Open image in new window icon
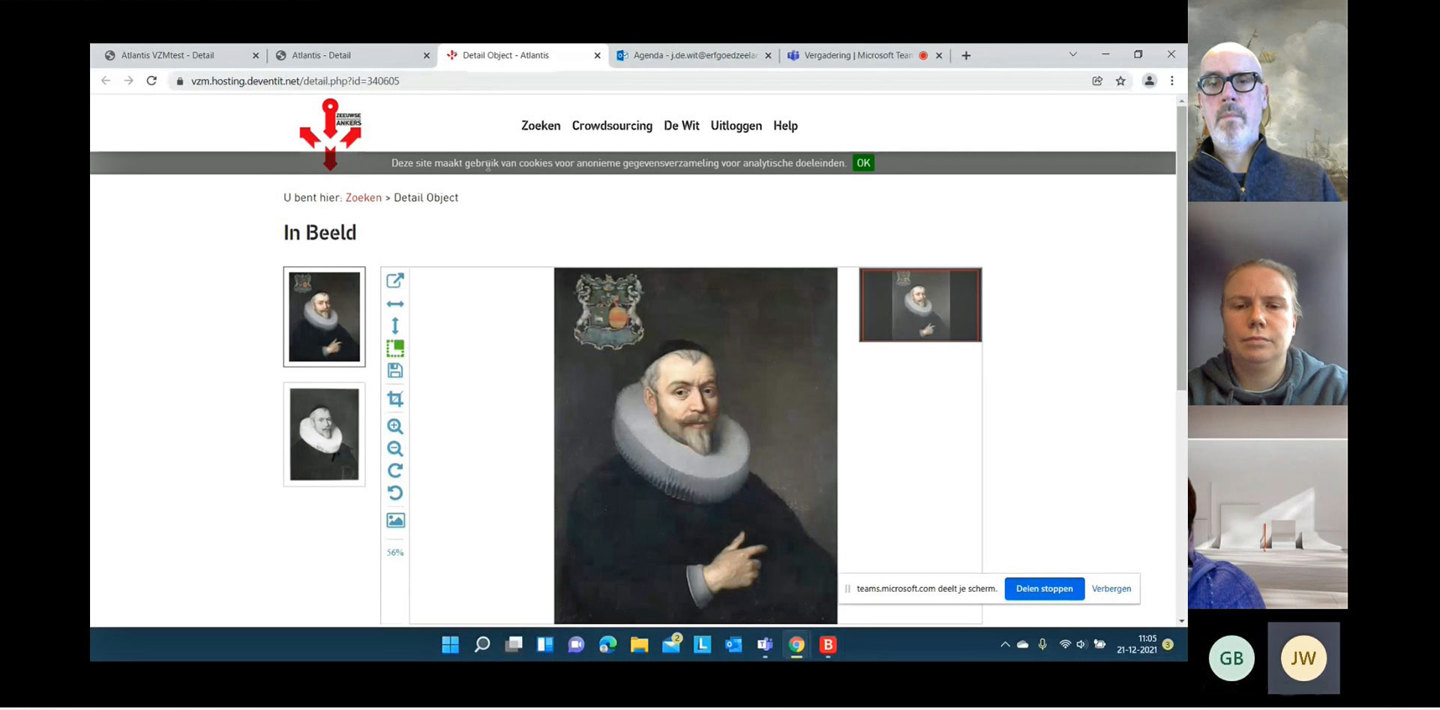Image resolution: width=1440 pixels, height=710 pixels. pyautogui.click(x=395, y=281)
